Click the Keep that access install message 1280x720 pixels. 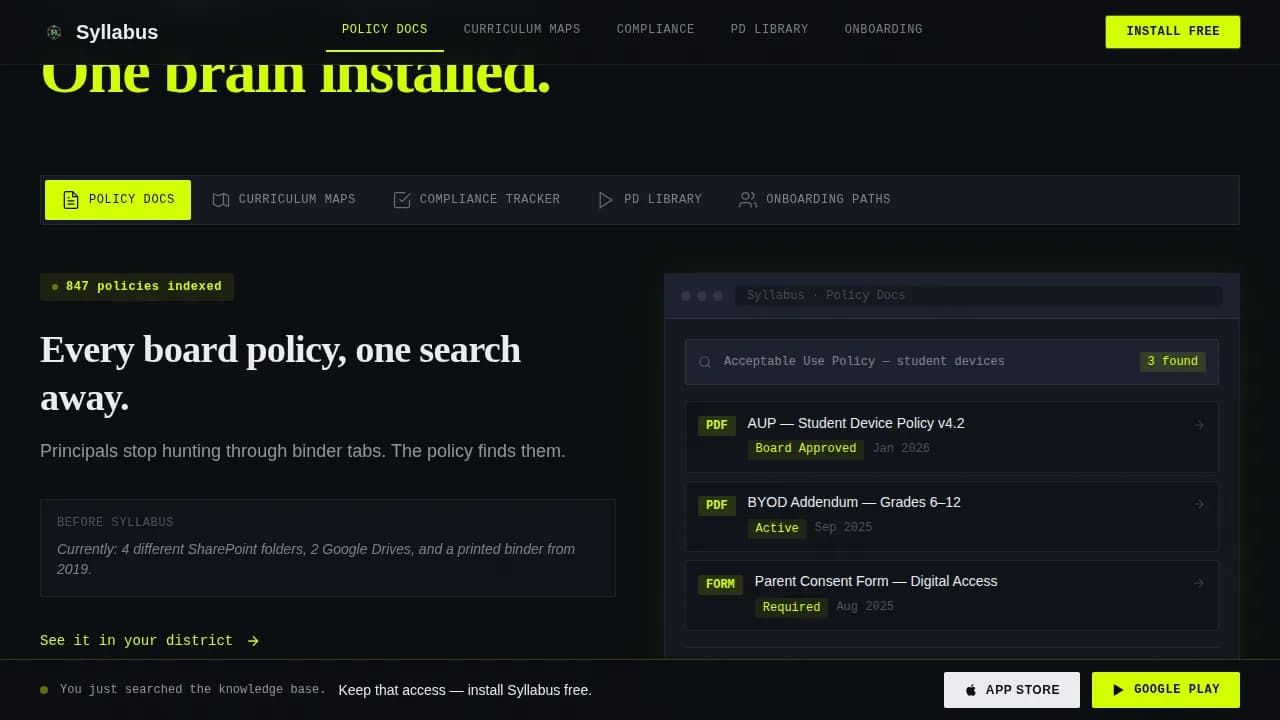tap(465, 690)
